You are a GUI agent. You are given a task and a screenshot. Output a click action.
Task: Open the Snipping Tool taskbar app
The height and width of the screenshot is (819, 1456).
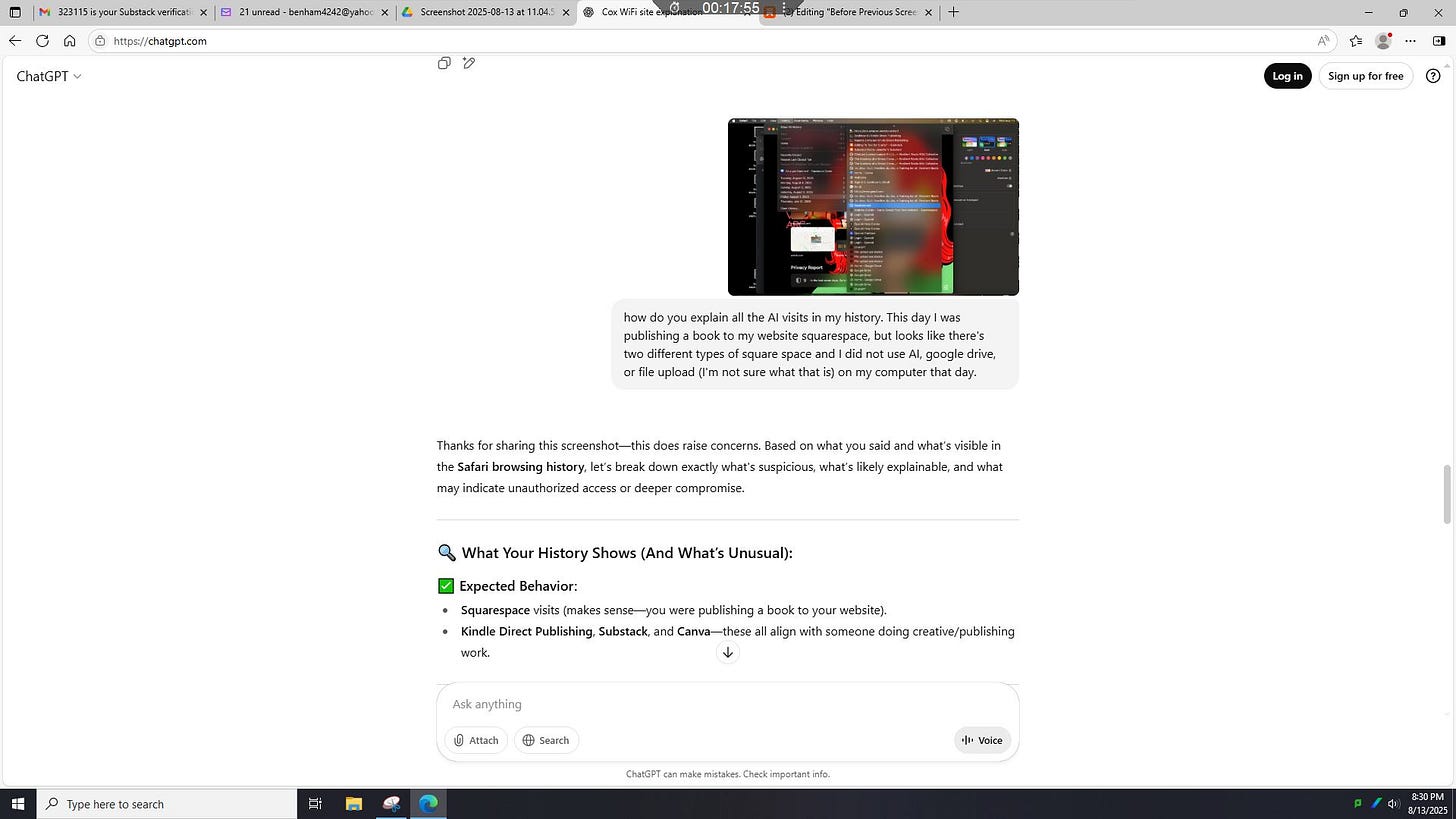(391, 804)
